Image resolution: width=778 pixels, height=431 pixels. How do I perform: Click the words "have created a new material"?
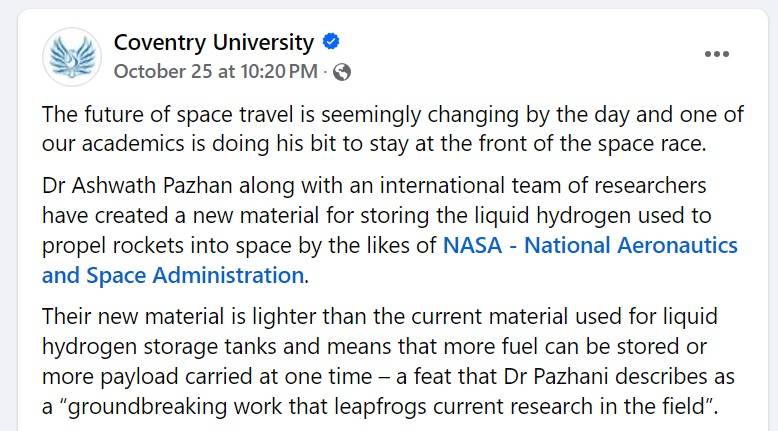click(x=167, y=216)
